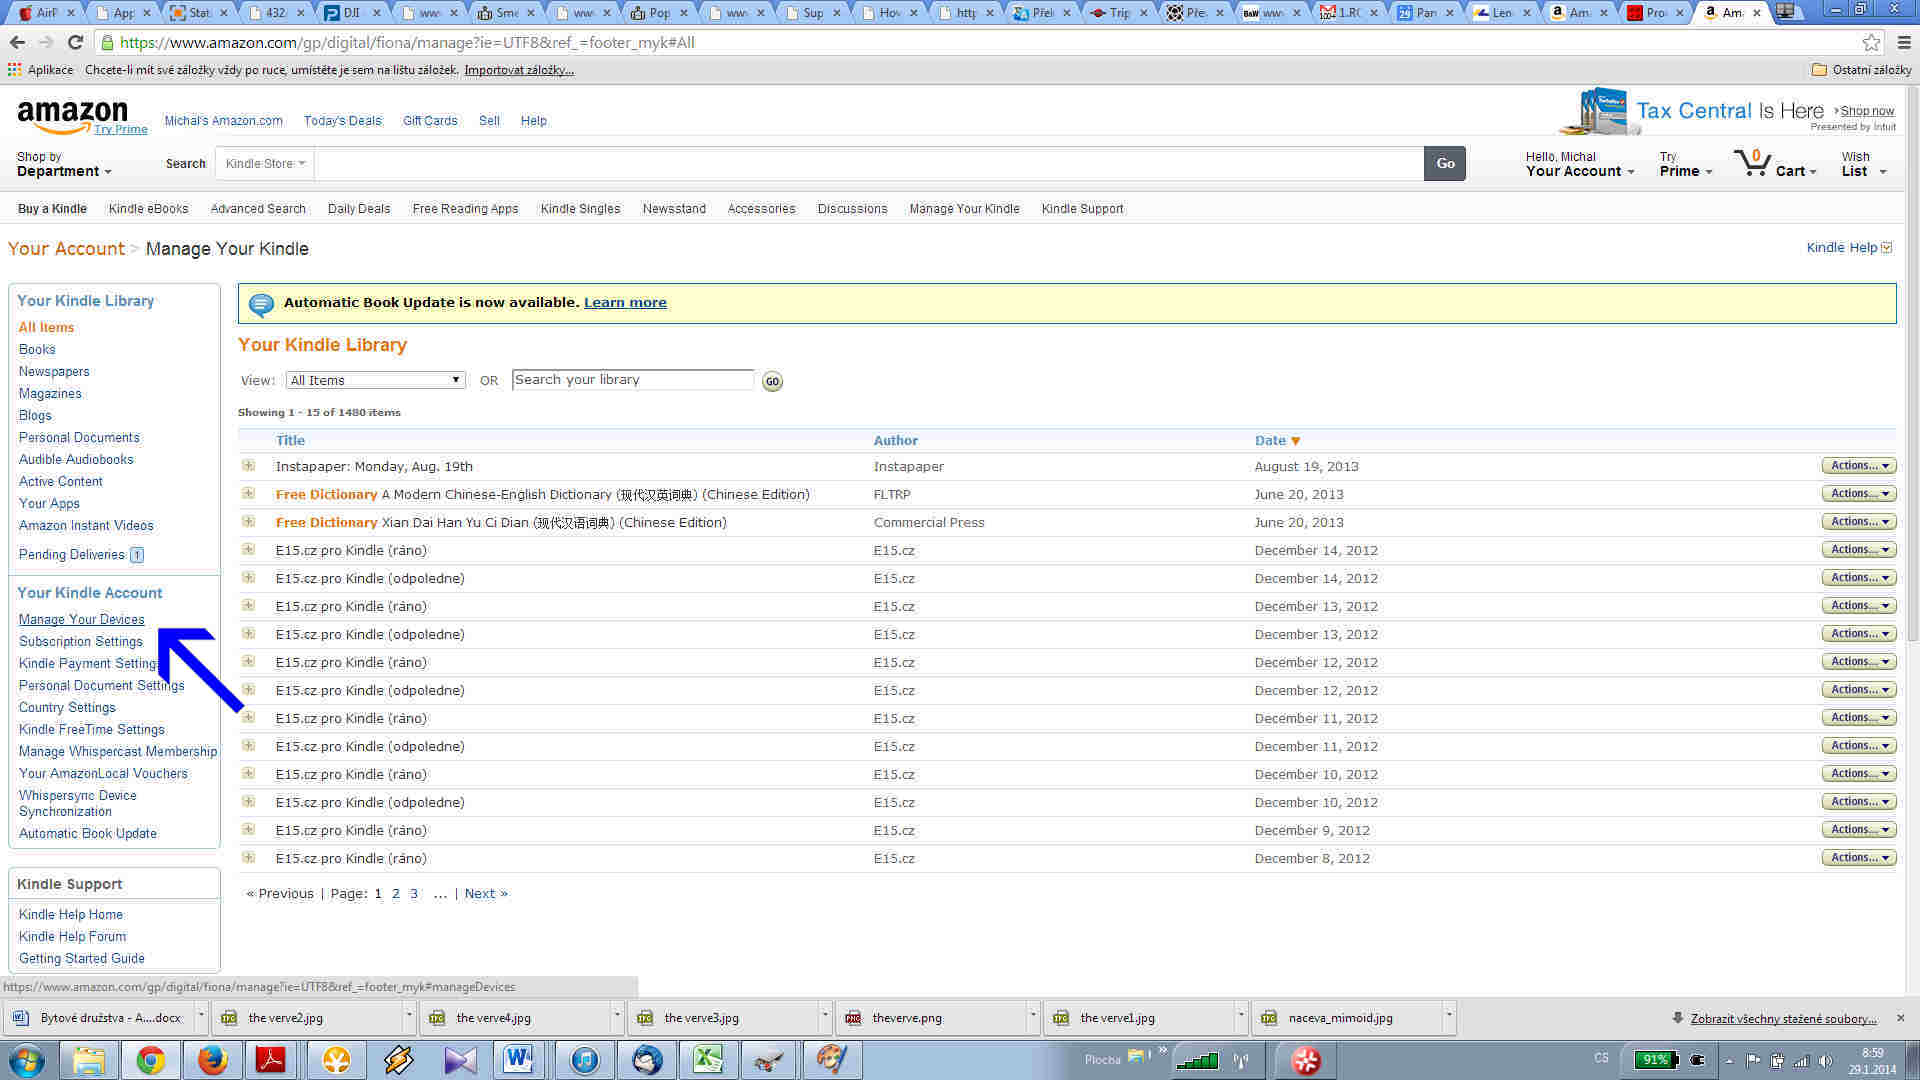Expand the Xian Dai Han Yu Ci Dian row
The image size is (1920, 1080).
tap(248, 522)
